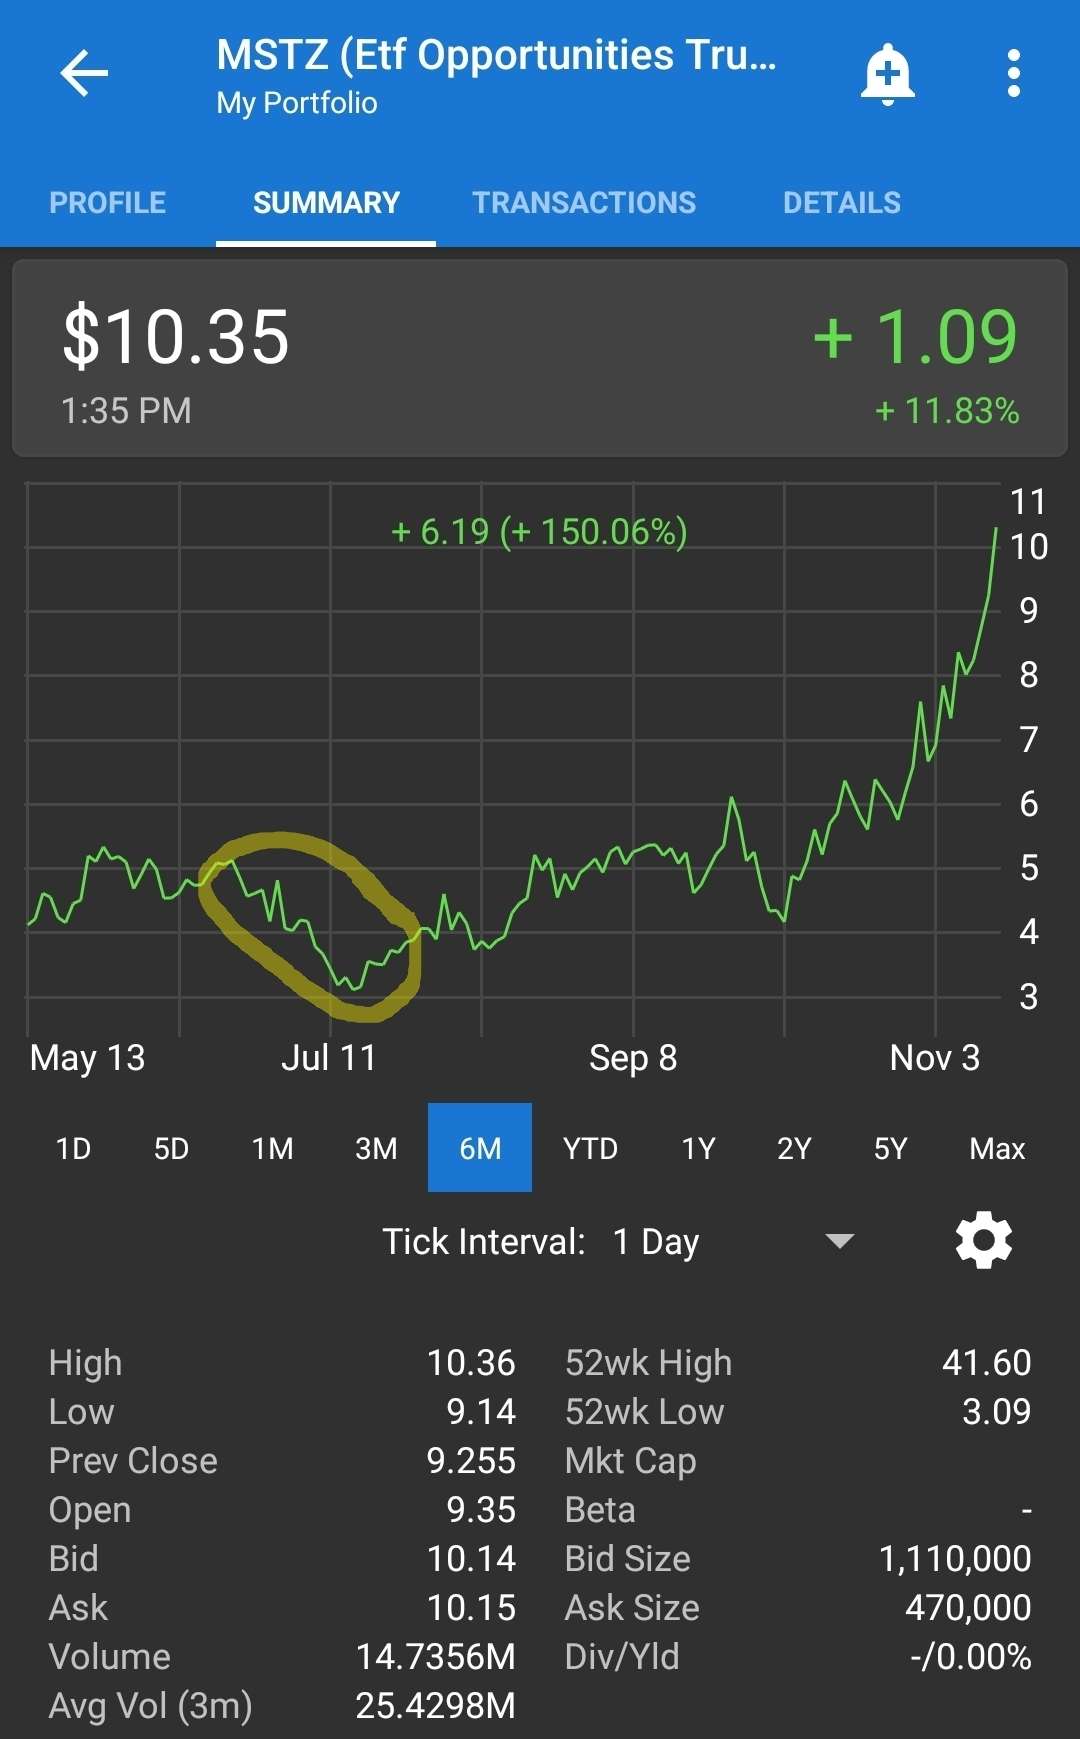
Task: Open the Details tab
Action: coord(841,203)
